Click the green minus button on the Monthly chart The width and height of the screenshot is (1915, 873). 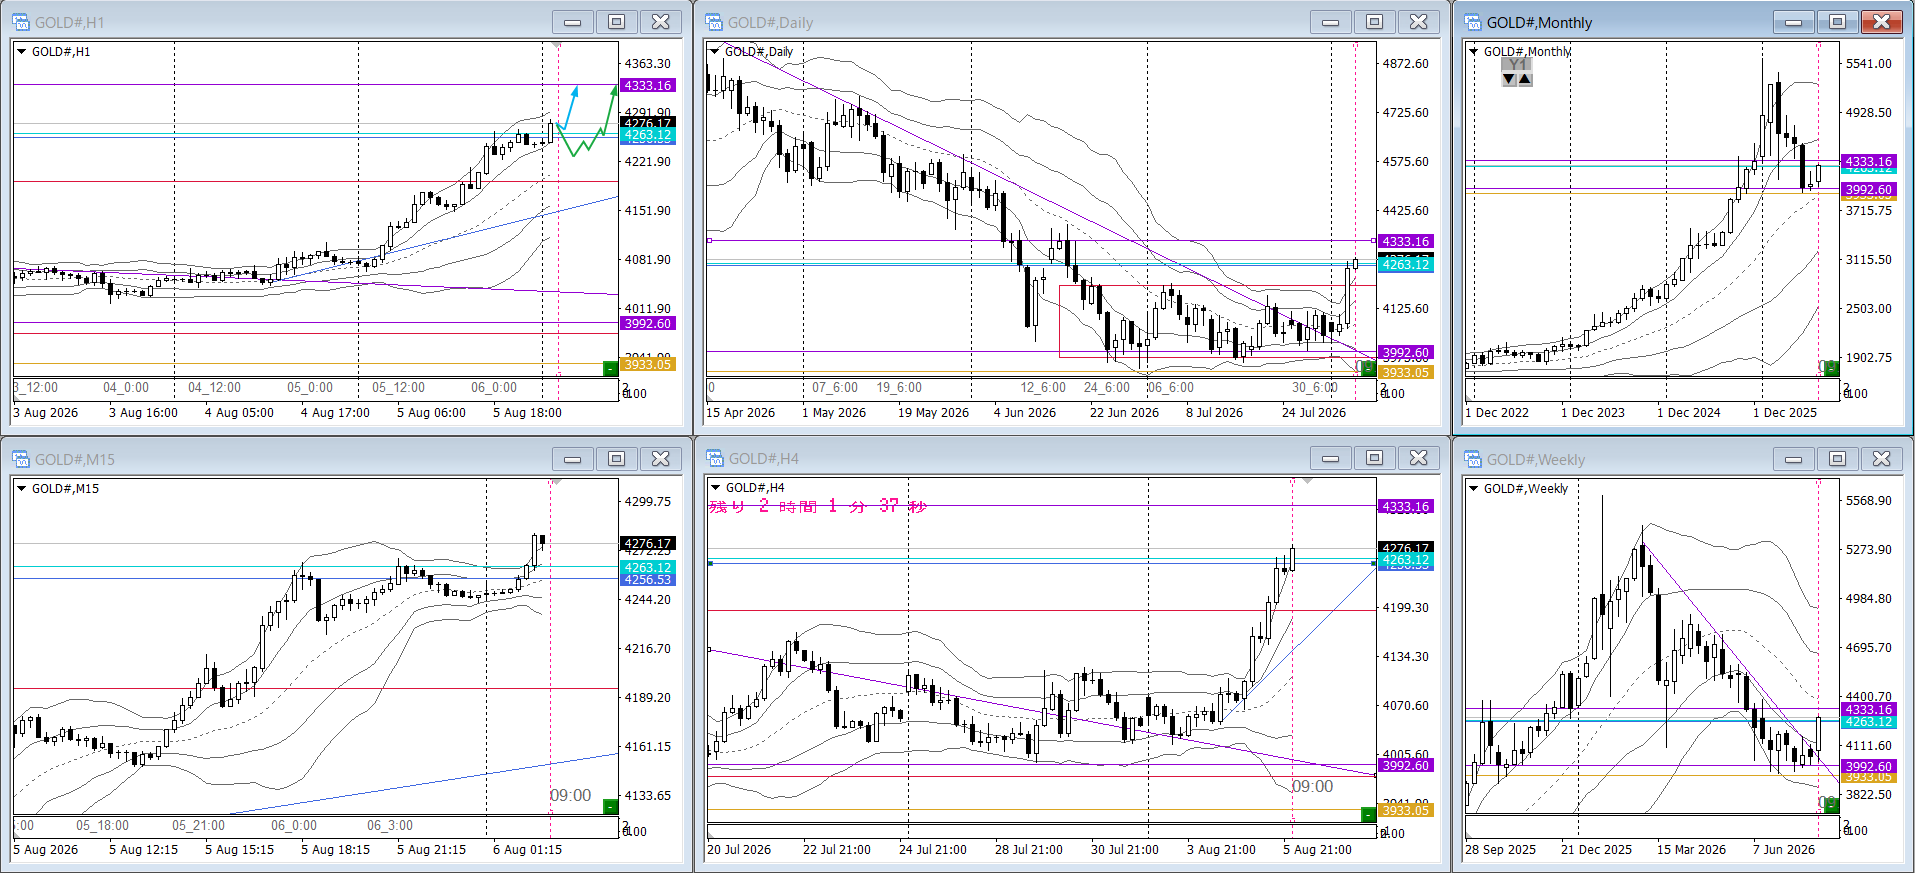pos(1831,369)
